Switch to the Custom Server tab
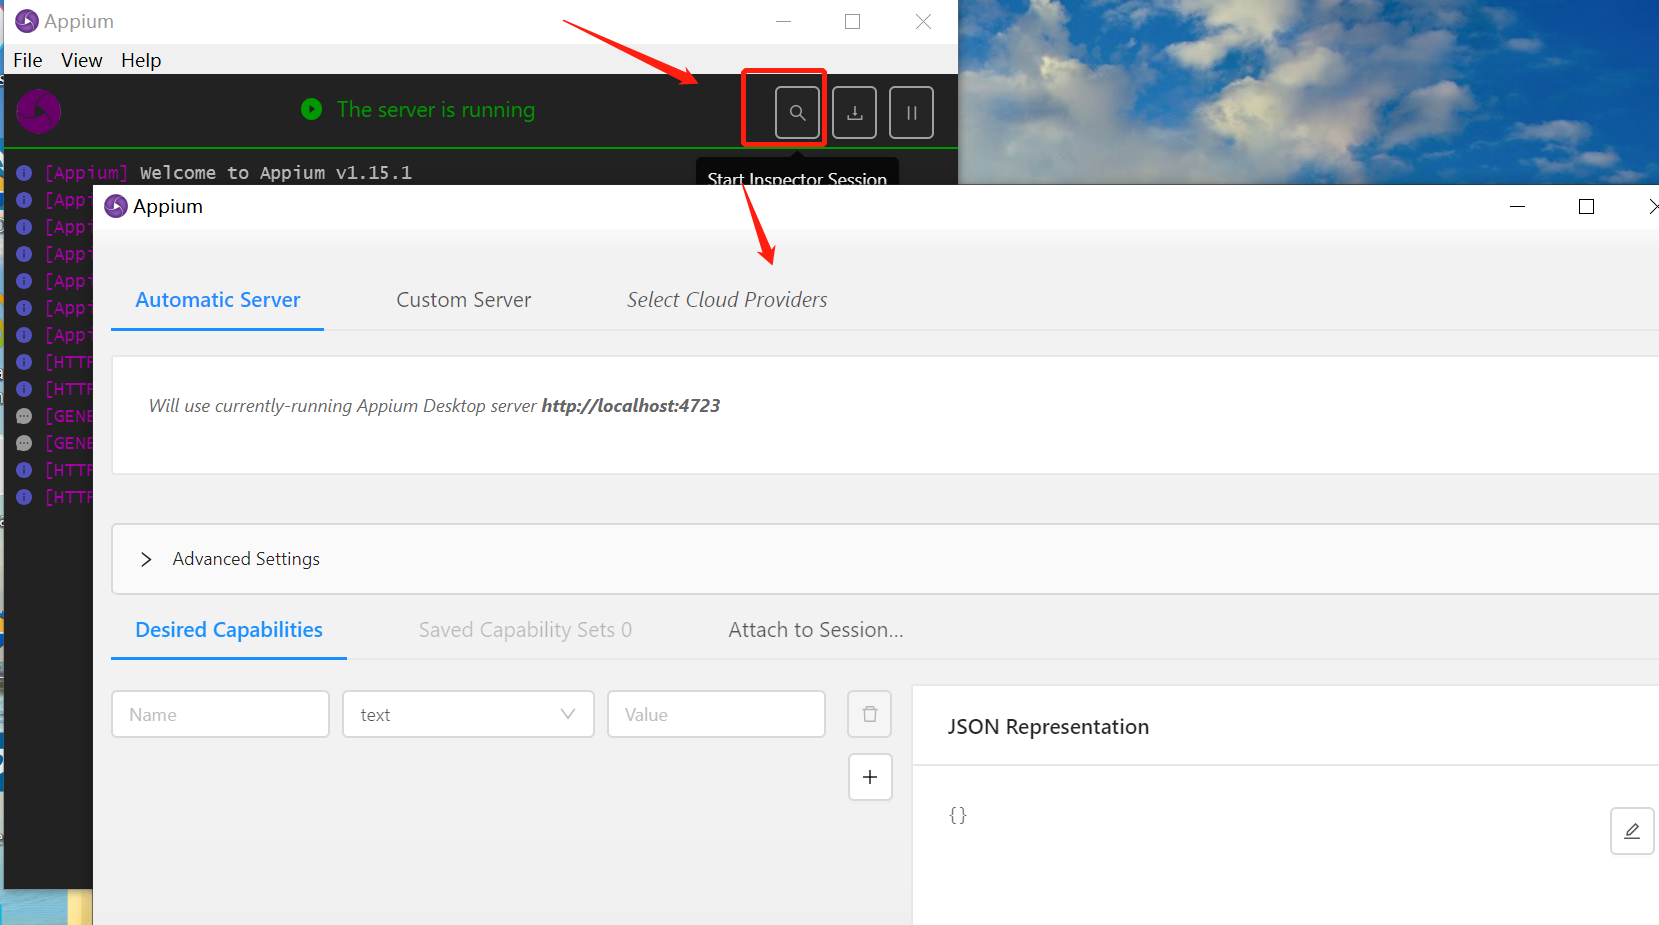 [463, 300]
